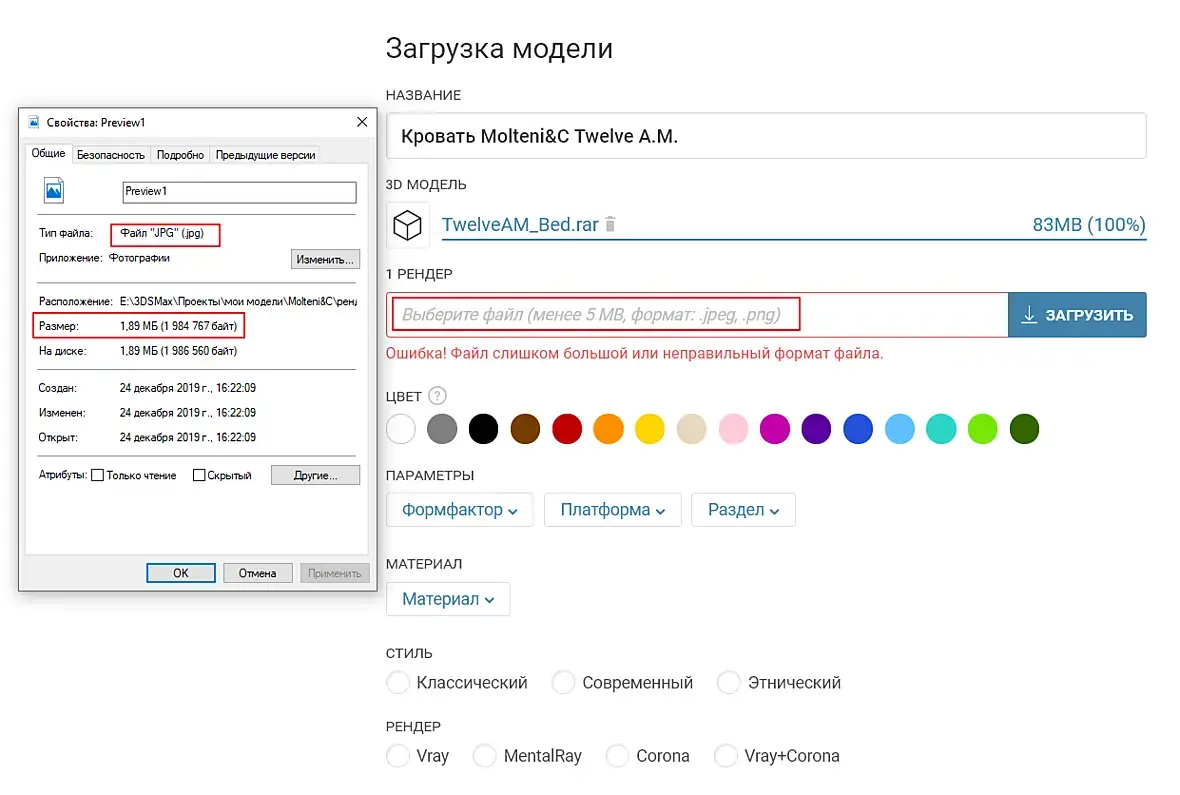Screen dimensions: 1180x795
Task: Choose the orange color swatch
Action: 609,429
